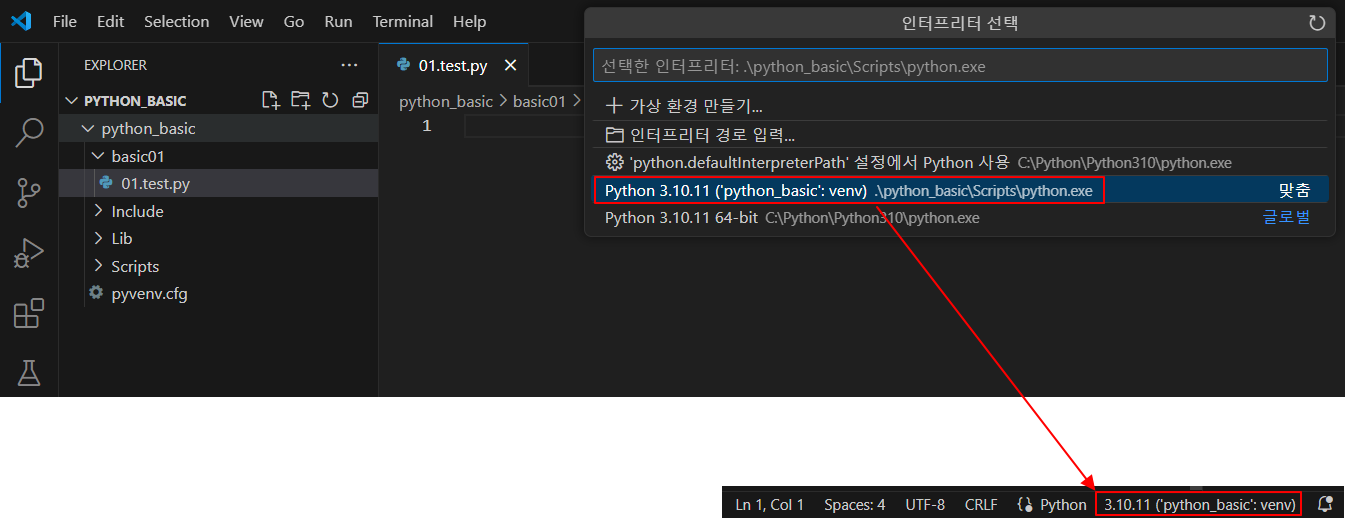Change file encoding via UTF-8

click(925, 505)
